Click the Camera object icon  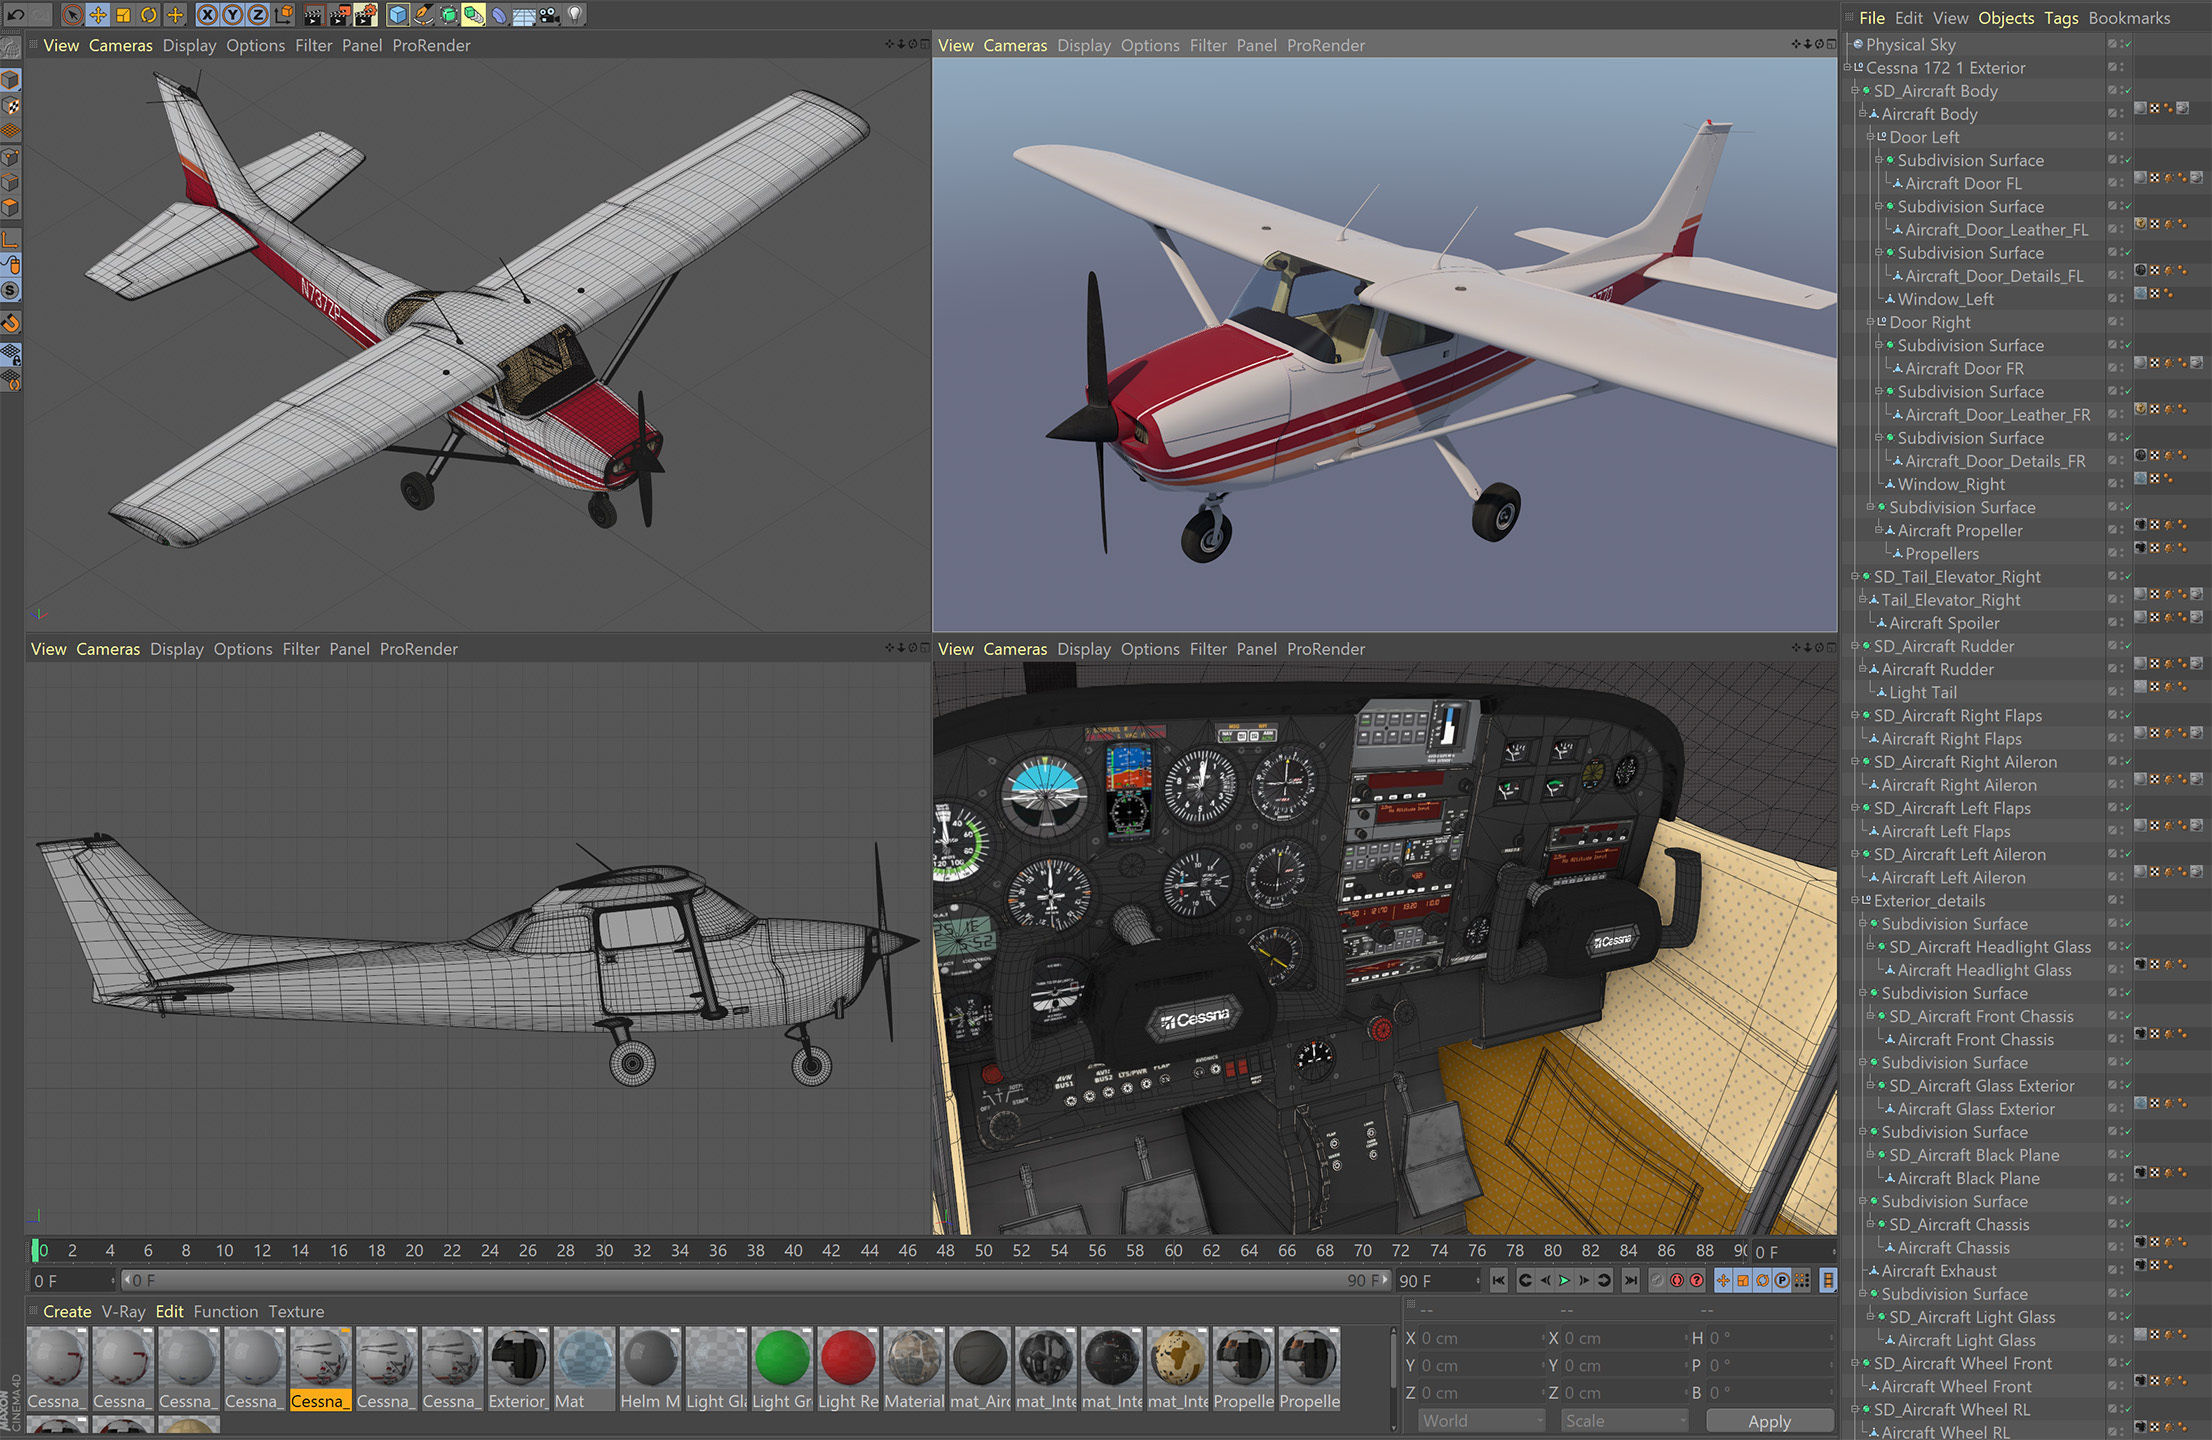(x=550, y=14)
